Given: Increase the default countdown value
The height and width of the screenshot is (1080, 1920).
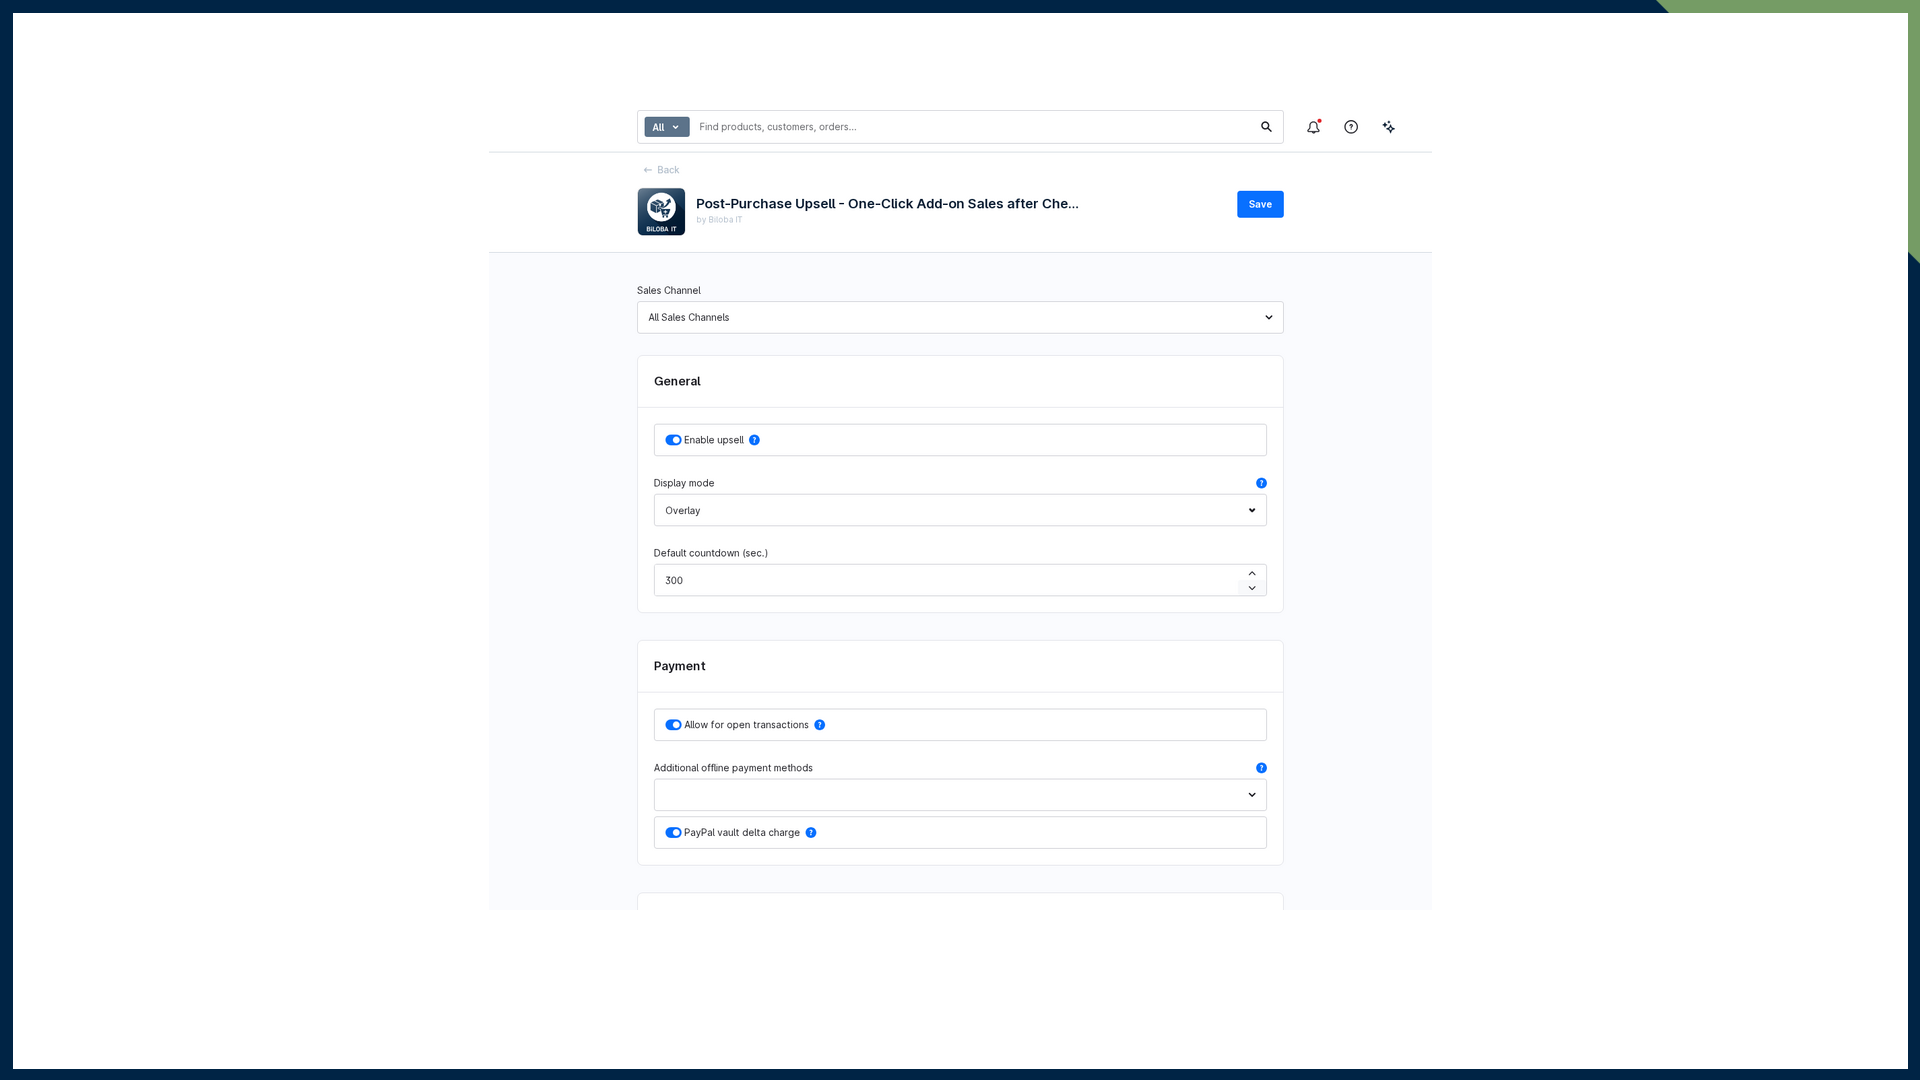Looking at the screenshot, I should point(1252,574).
